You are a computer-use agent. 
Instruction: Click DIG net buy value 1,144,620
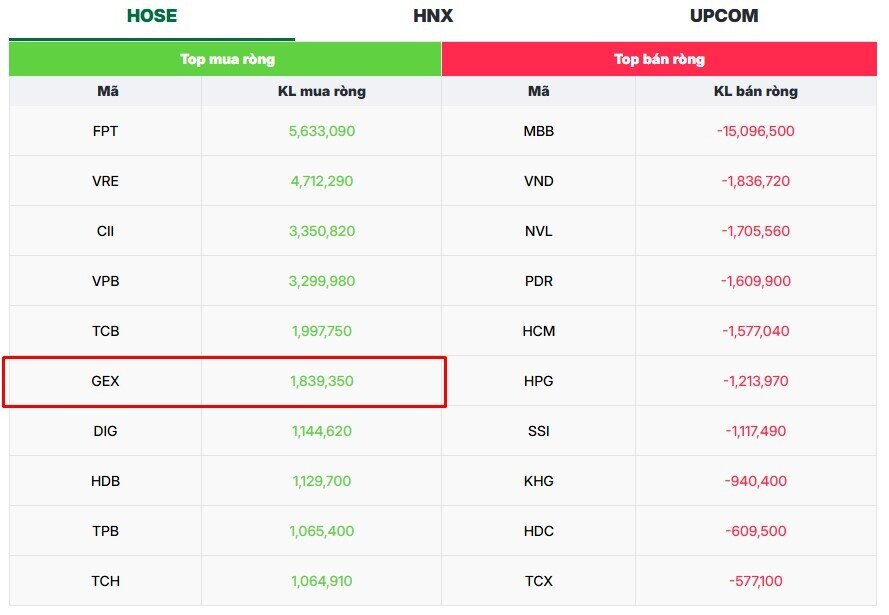coord(321,431)
